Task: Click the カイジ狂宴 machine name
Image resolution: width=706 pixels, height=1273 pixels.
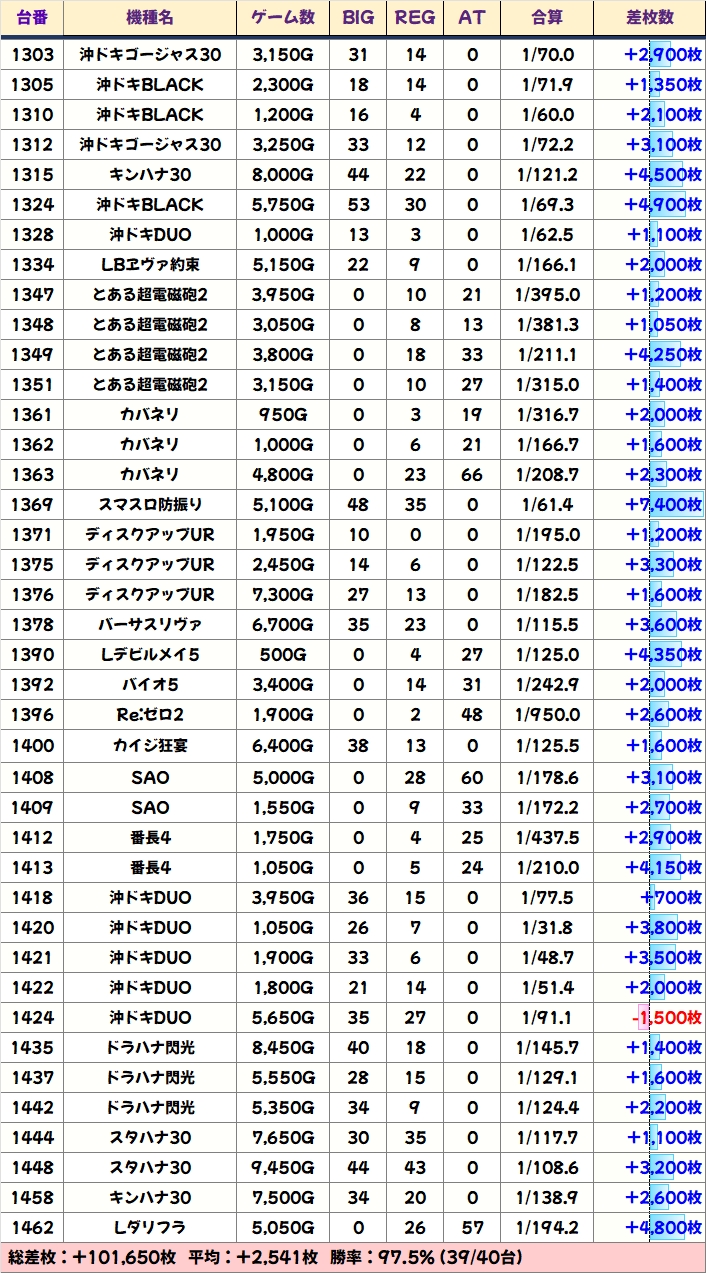Action: [x=150, y=745]
